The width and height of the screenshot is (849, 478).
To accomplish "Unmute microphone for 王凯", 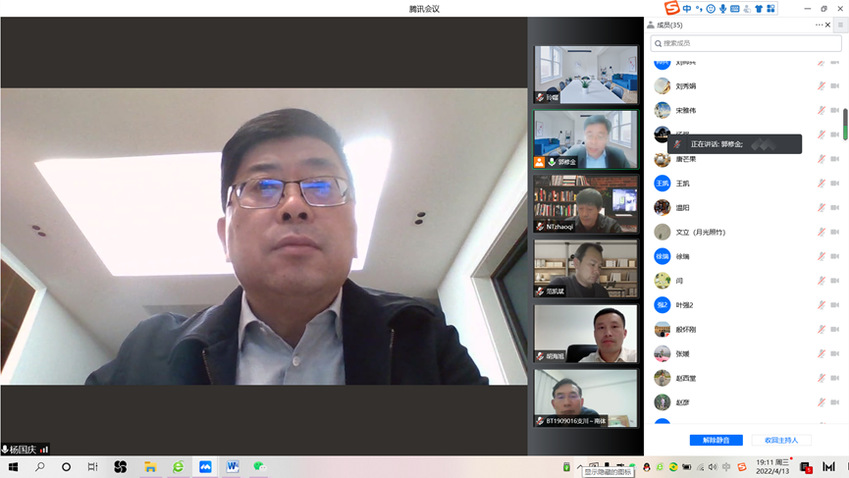I will pyautogui.click(x=821, y=183).
